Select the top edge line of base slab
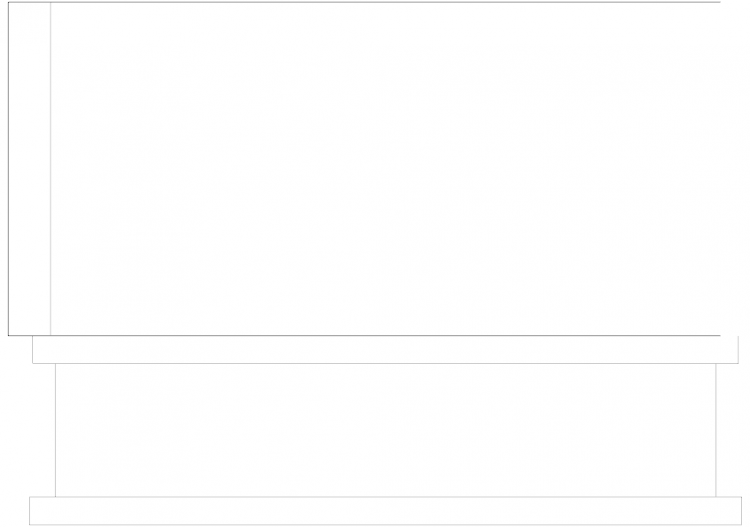Image resolution: width=750 pixels, height=527 pixels. [x=386, y=497]
